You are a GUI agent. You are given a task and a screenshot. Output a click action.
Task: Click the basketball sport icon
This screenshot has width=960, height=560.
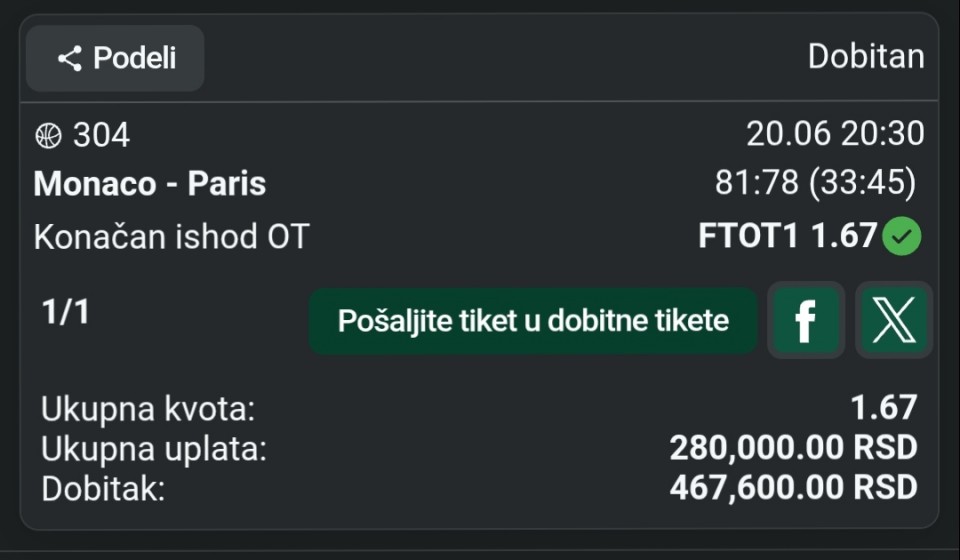[x=48, y=135]
